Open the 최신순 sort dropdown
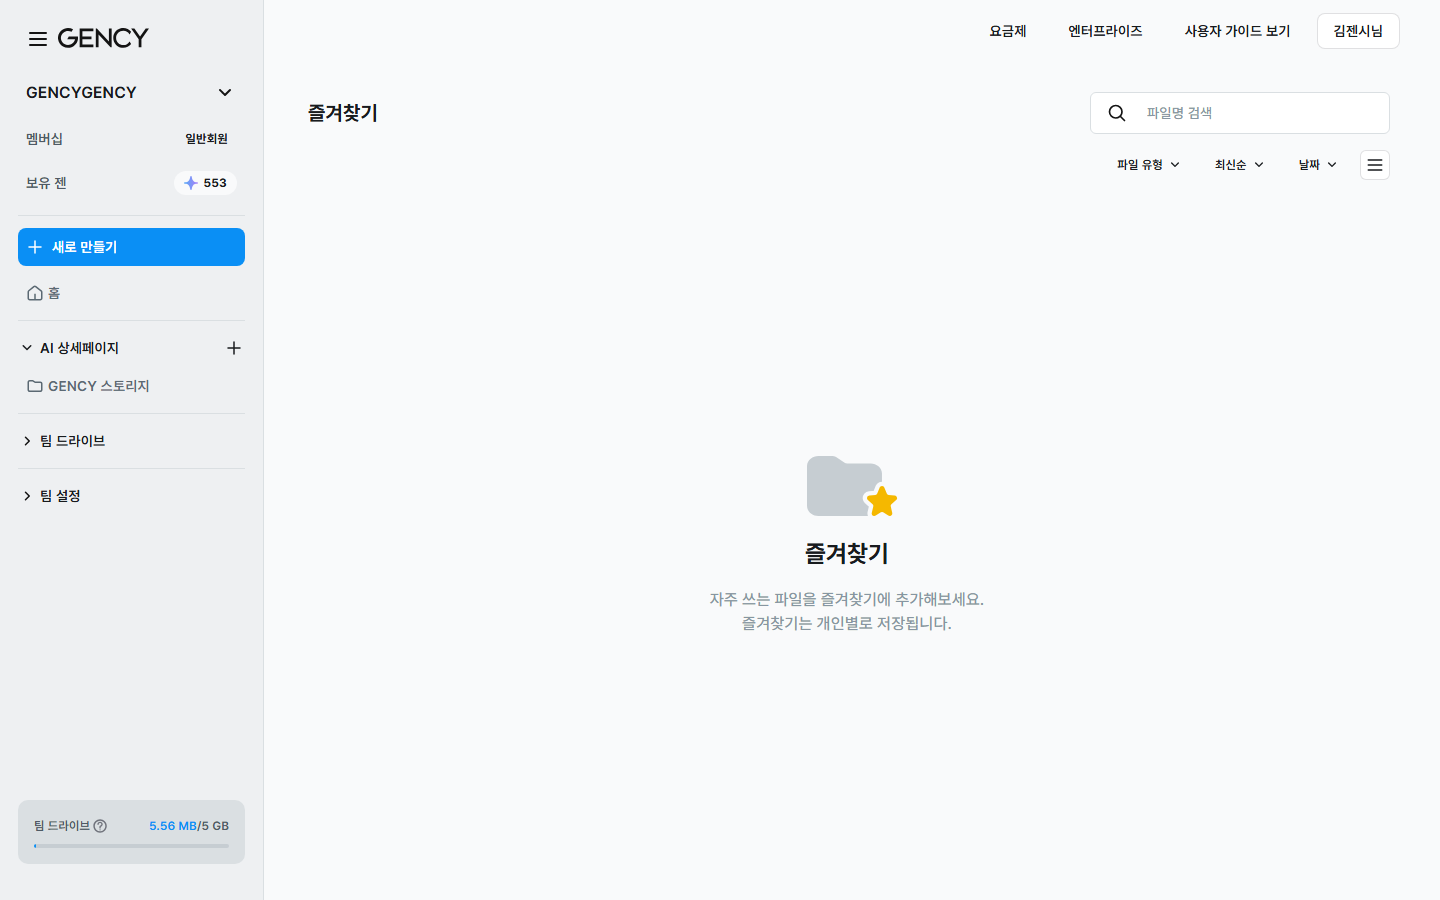Screen dimensions: 1440x900 point(1239,165)
